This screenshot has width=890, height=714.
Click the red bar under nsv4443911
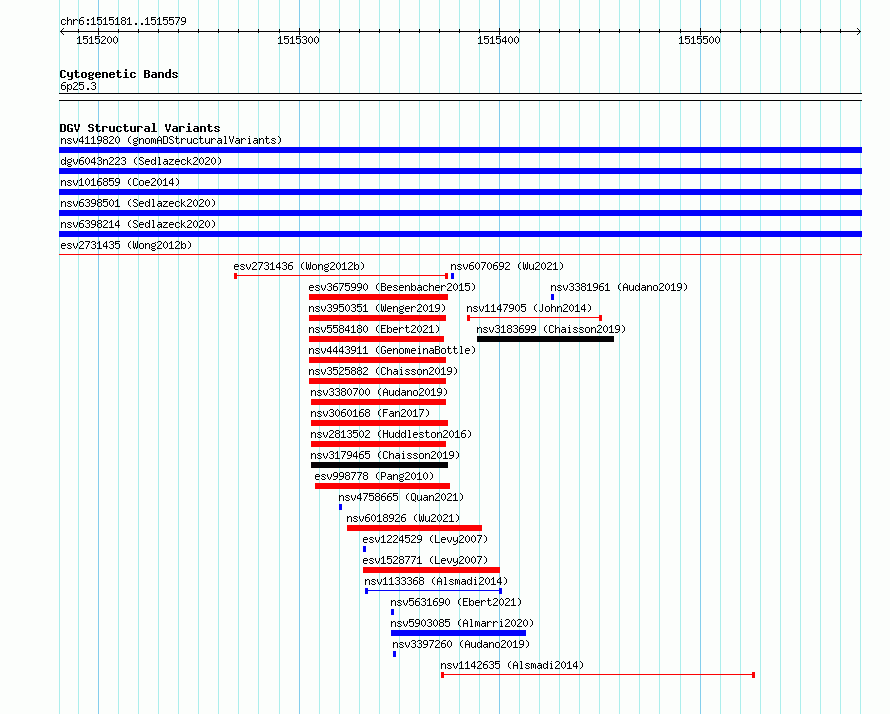pyautogui.click(x=377, y=360)
